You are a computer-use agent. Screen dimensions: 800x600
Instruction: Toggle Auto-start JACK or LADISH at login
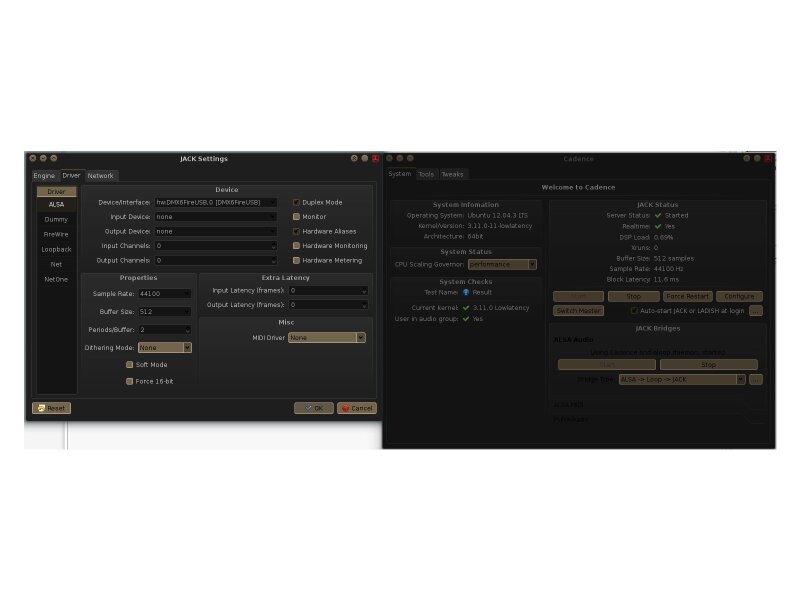tap(634, 311)
